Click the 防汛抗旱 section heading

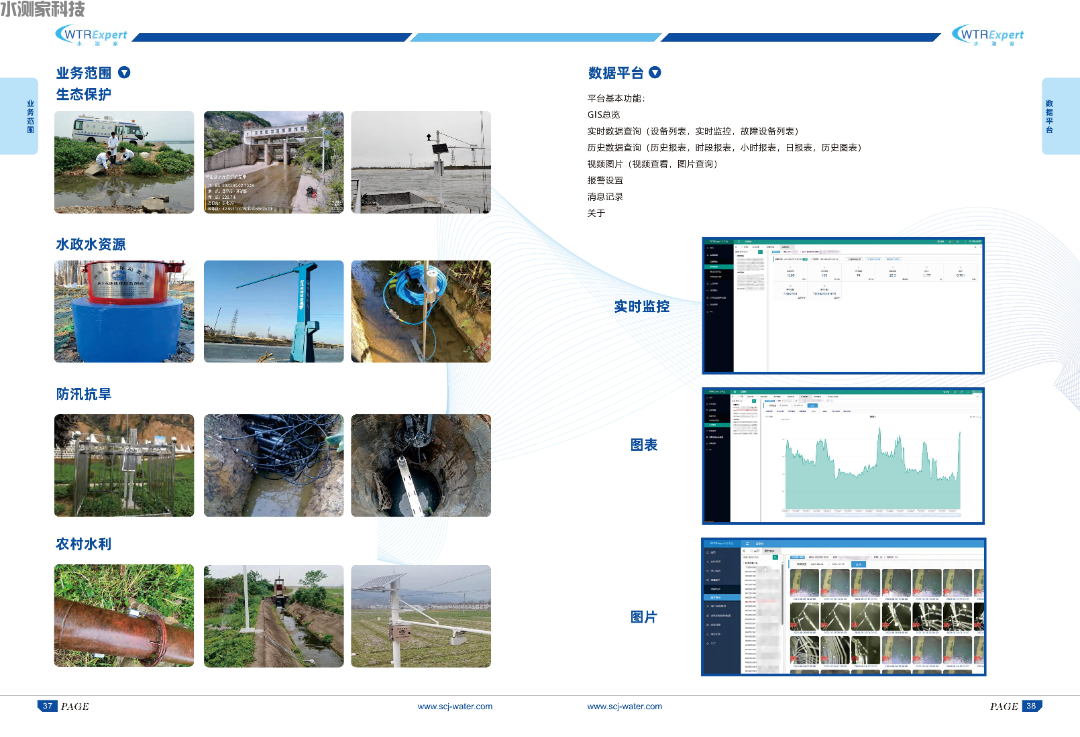click(x=84, y=394)
